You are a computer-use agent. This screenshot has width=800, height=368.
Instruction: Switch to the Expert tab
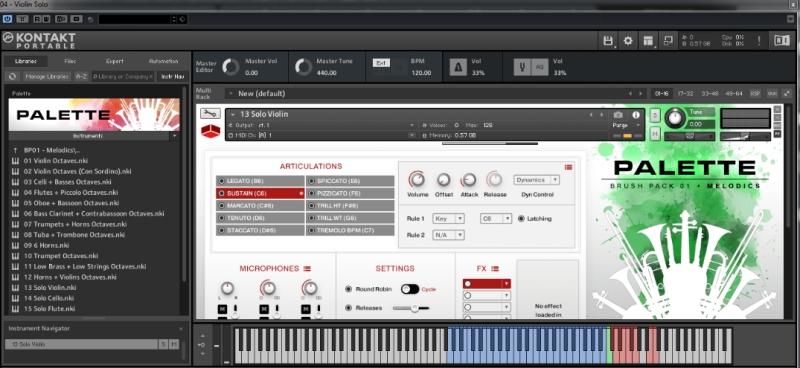pos(114,61)
